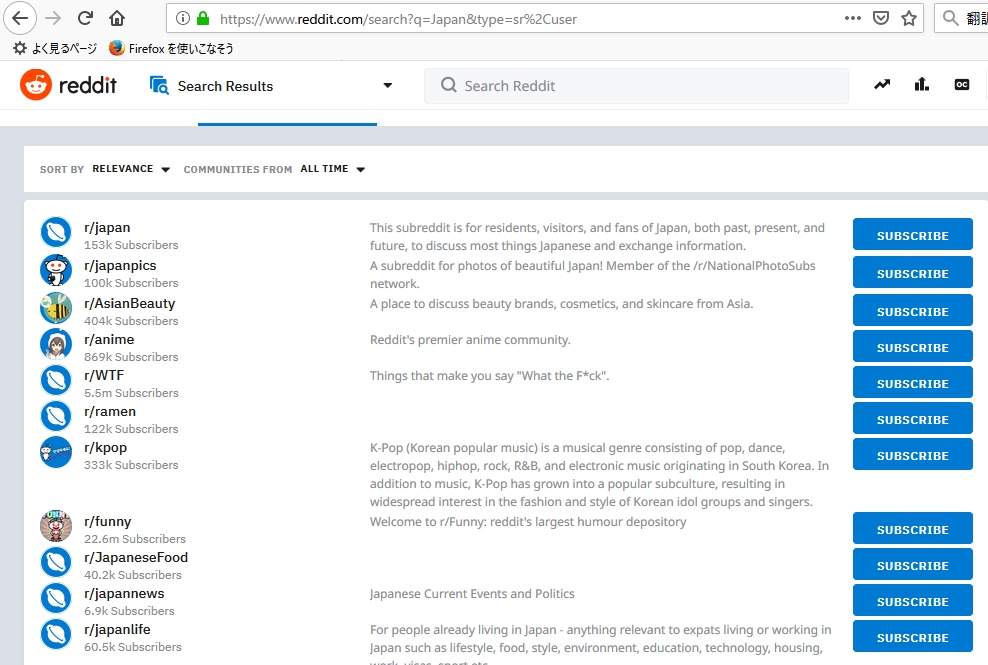
Task: Click the '22.6m Subscribers' text under r/funny
Action: point(135,539)
